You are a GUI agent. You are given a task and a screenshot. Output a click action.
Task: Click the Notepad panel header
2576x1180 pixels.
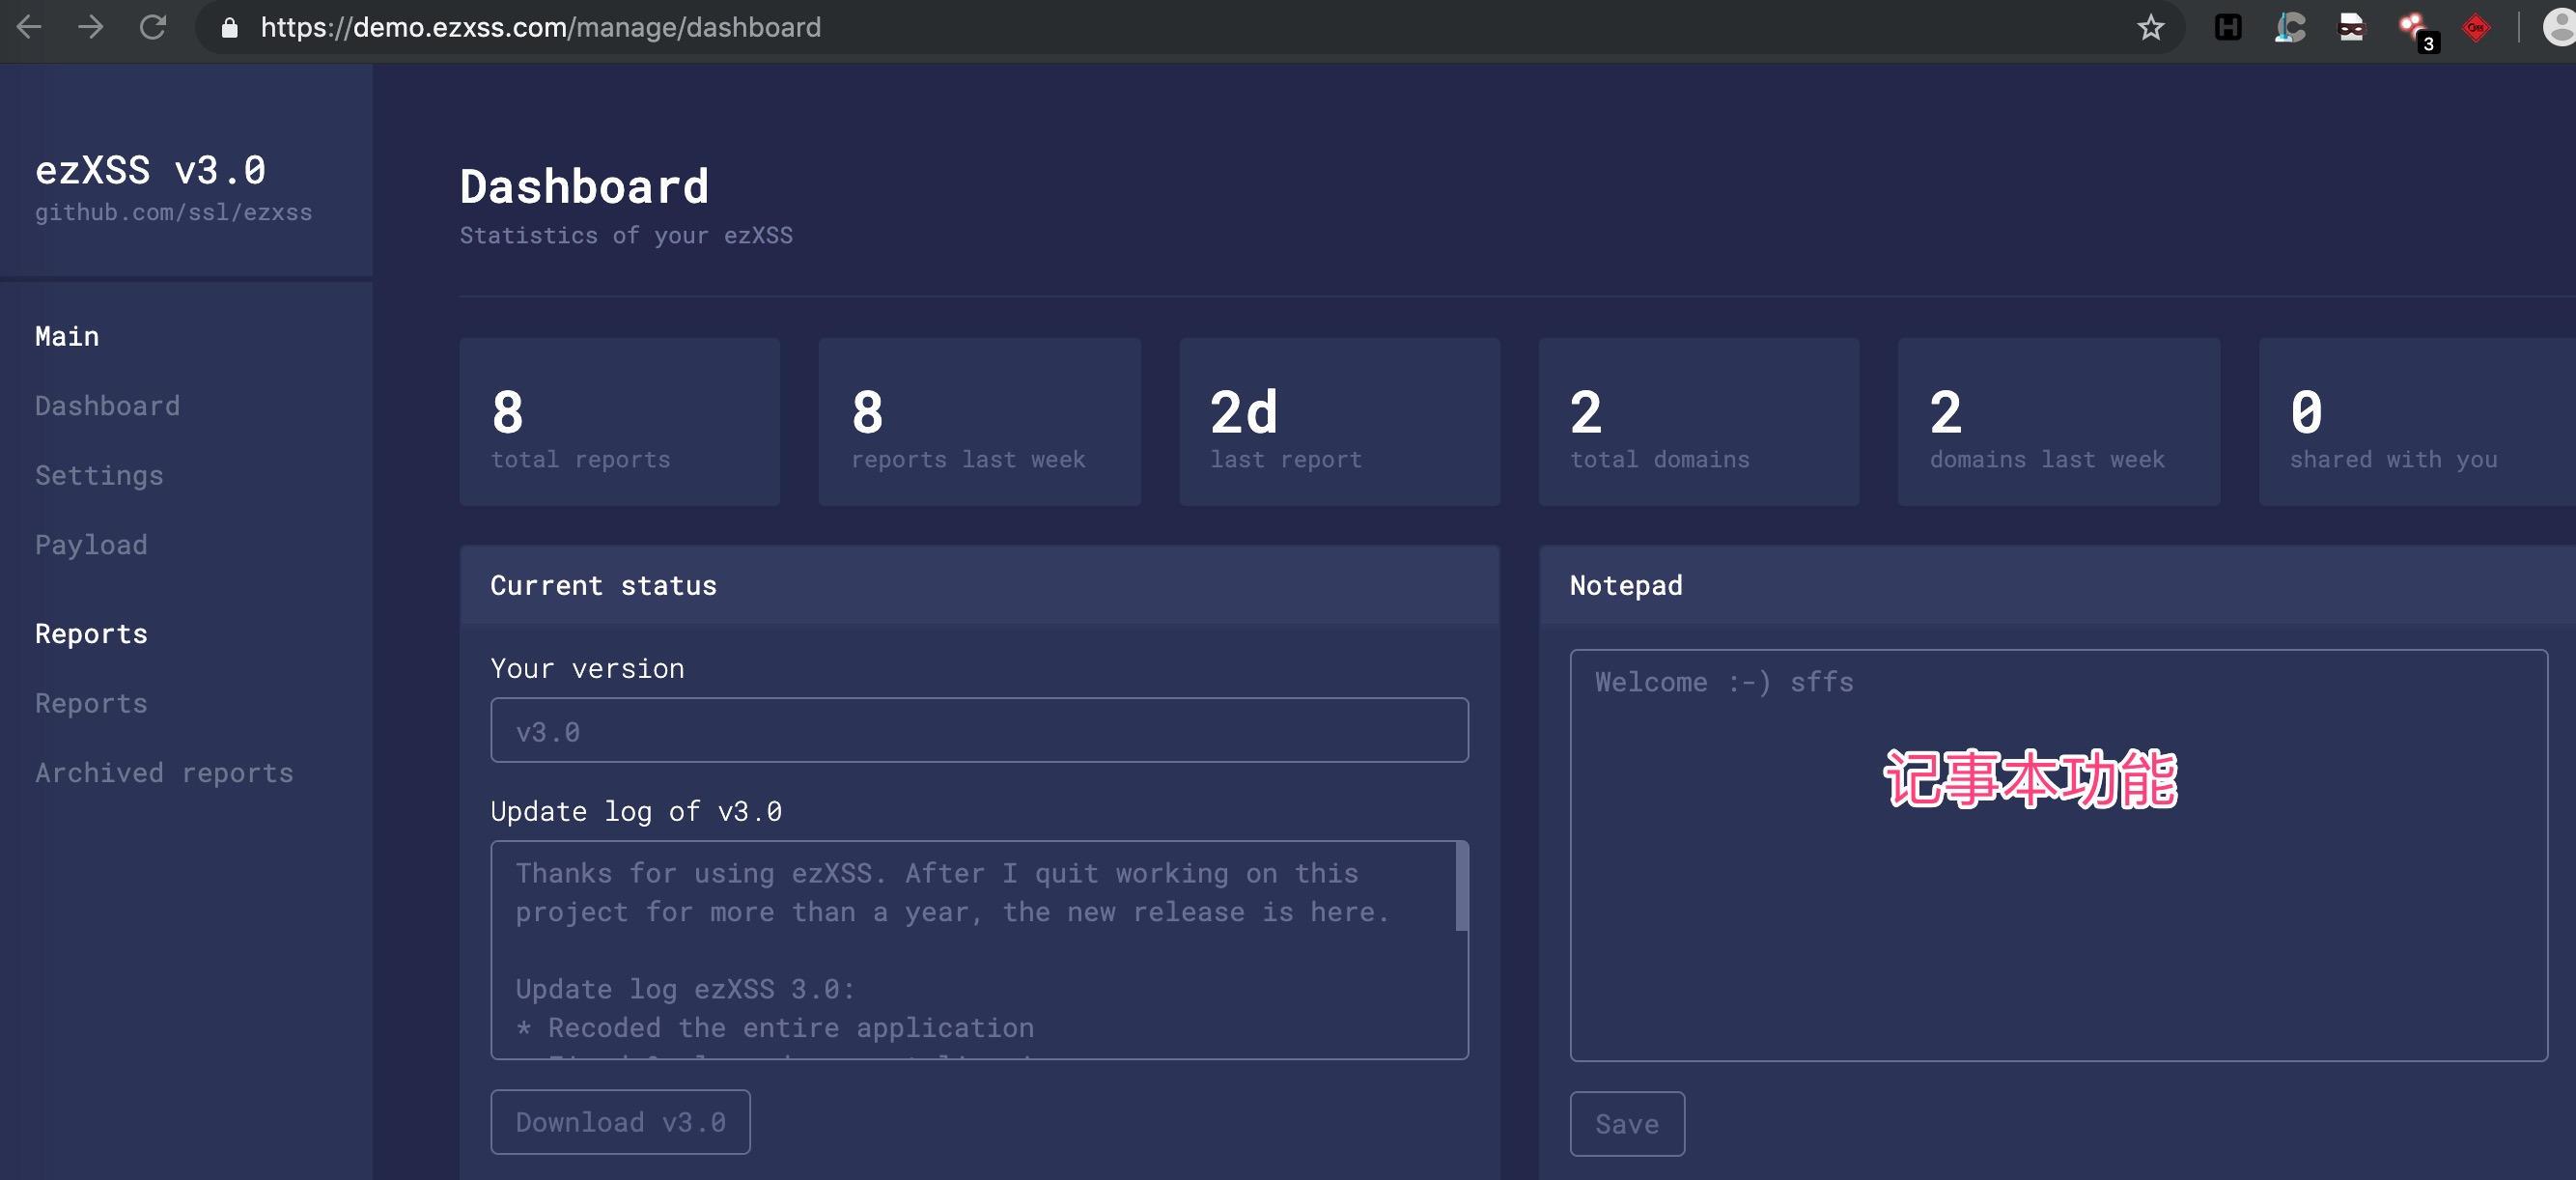2058,586
